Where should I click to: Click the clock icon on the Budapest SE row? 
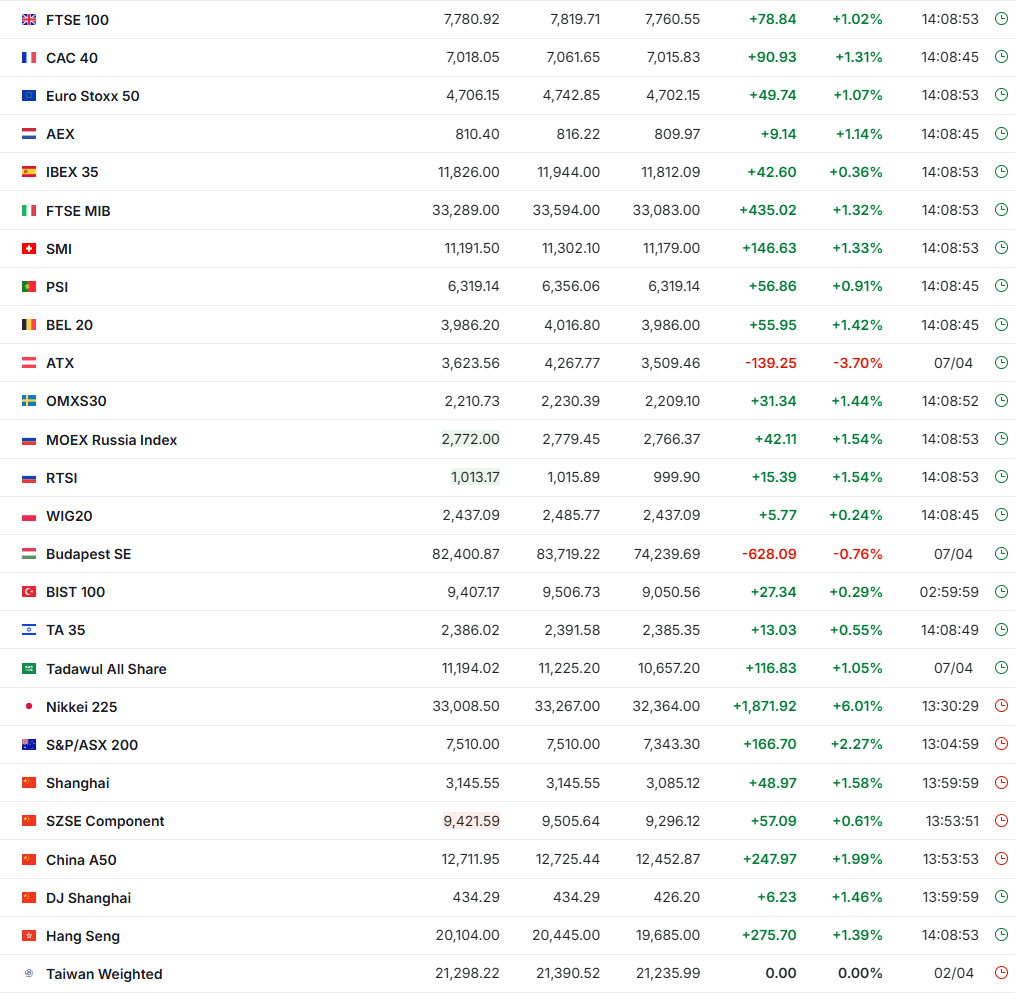1001,553
